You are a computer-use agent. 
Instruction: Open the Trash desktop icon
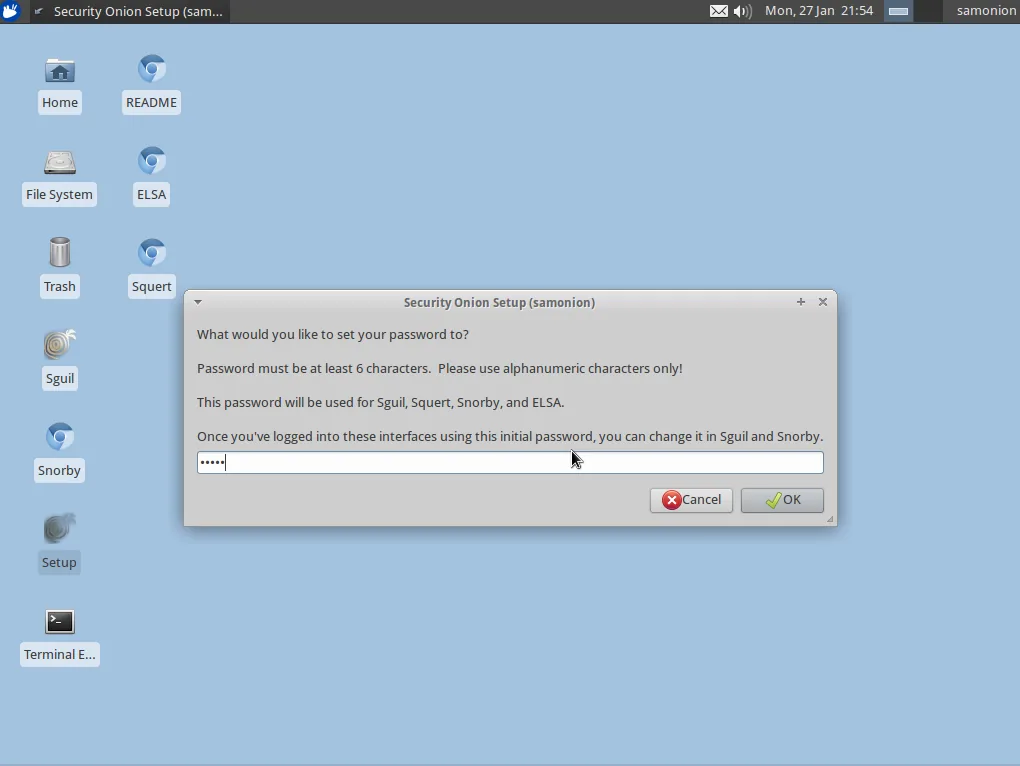(60, 268)
